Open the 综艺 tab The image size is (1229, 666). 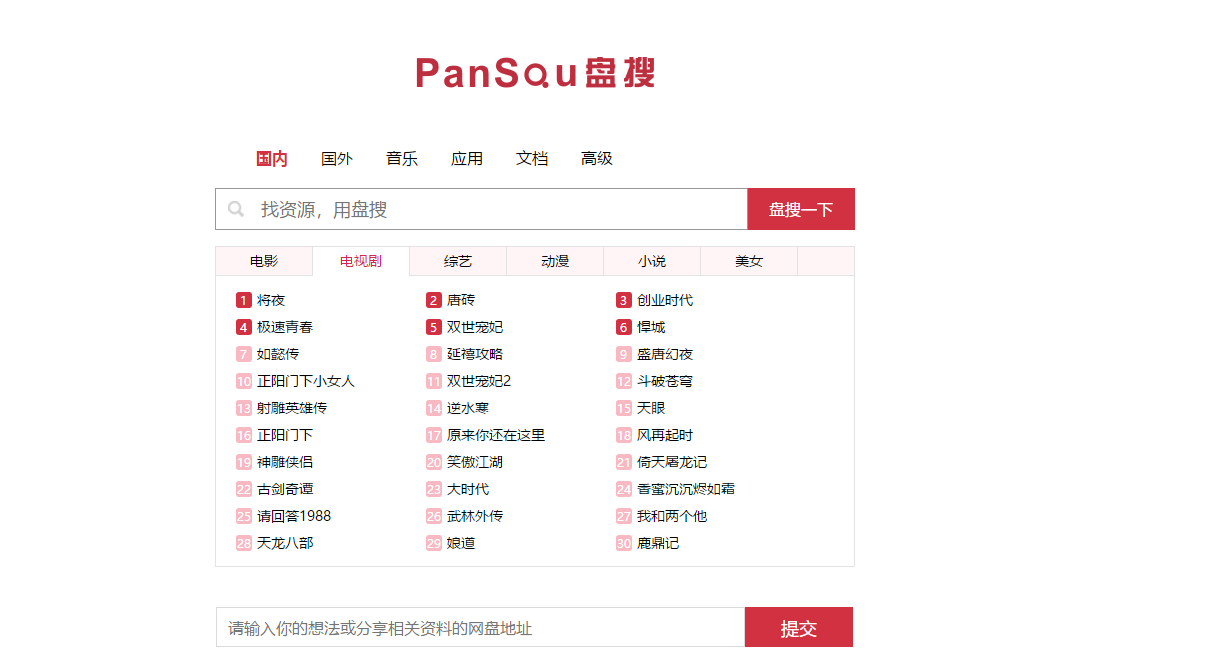(458, 261)
